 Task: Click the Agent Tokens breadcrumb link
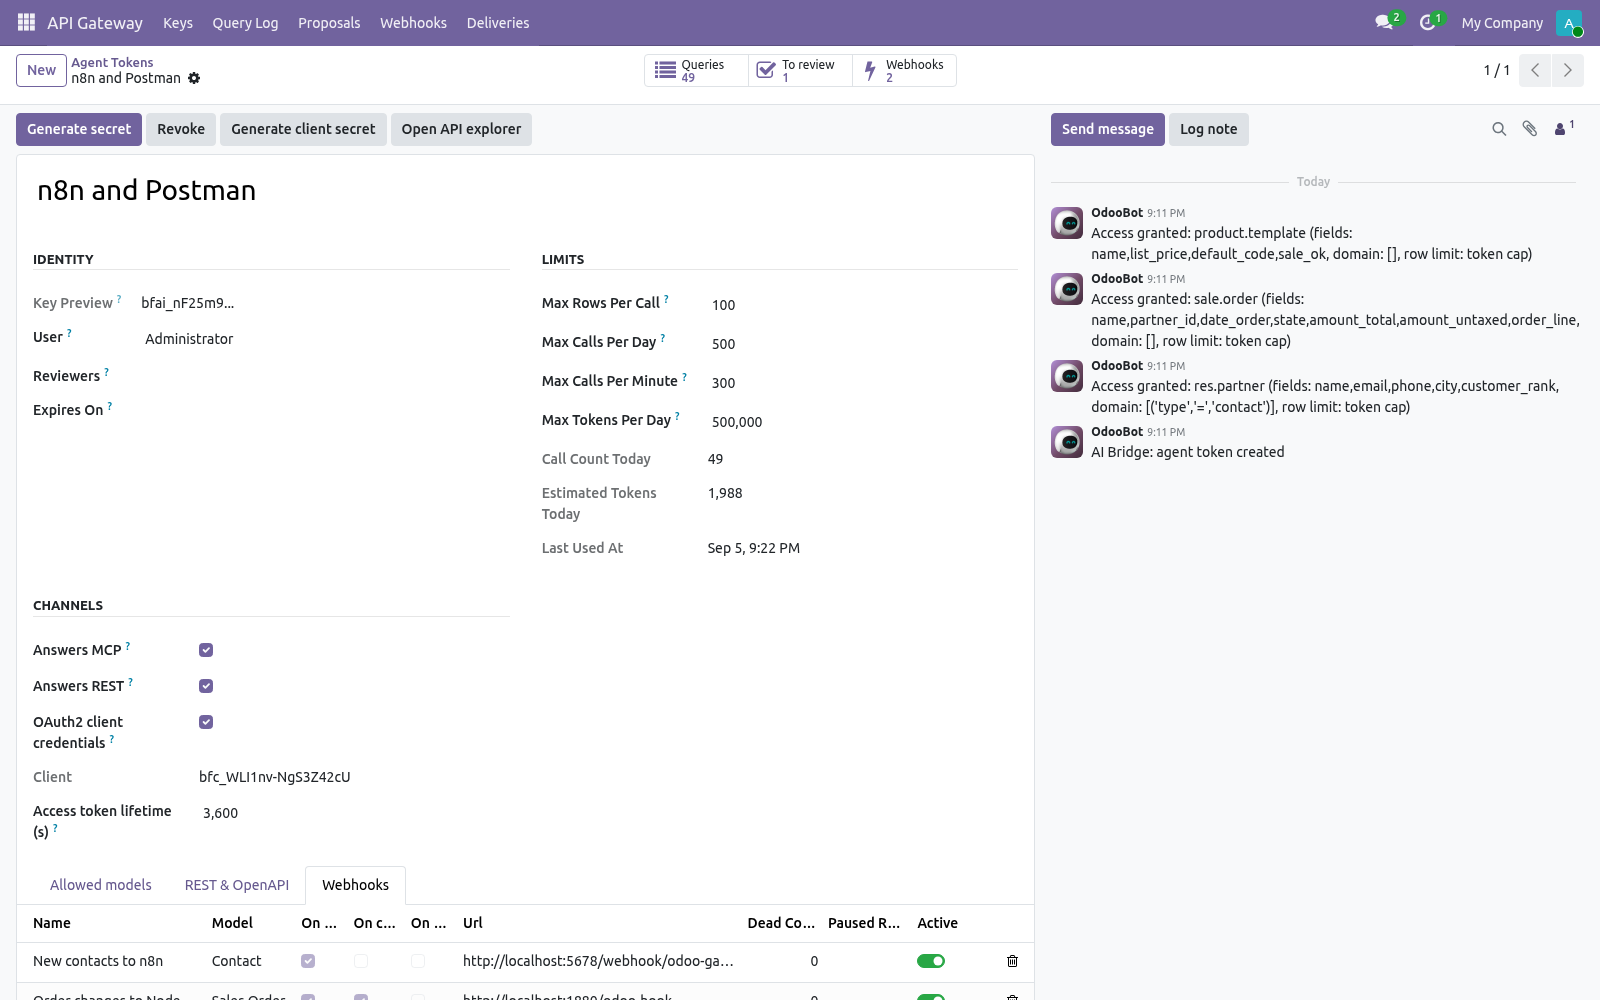112,62
